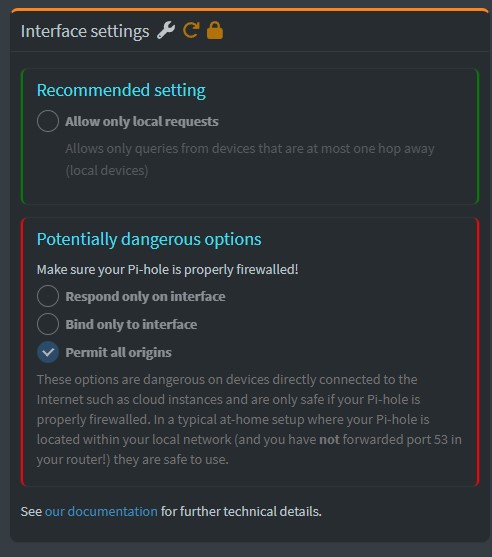Click the wrench icon beside Interface settings
Viewport: 492px width, 557px height.
(x=166, y=31)
